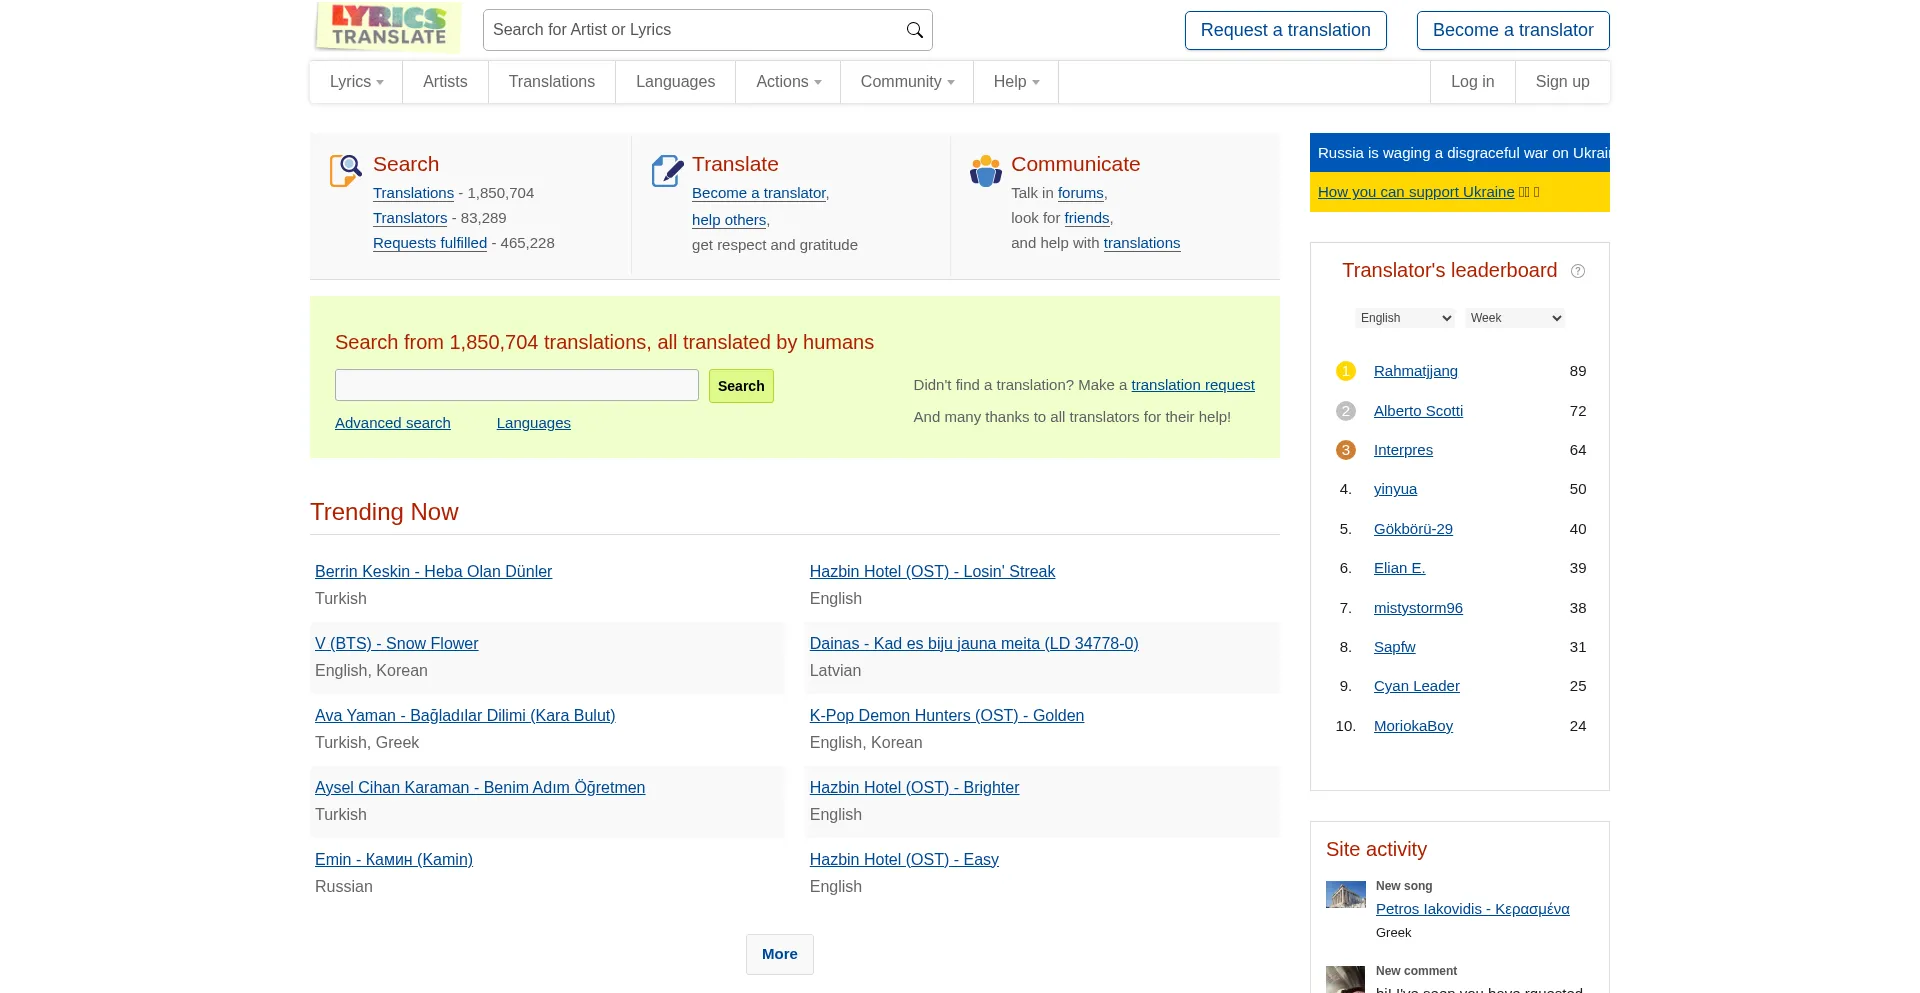Expand the Community menu
The height and width of the screenshot is (993, 1920).
pos(906,82)
